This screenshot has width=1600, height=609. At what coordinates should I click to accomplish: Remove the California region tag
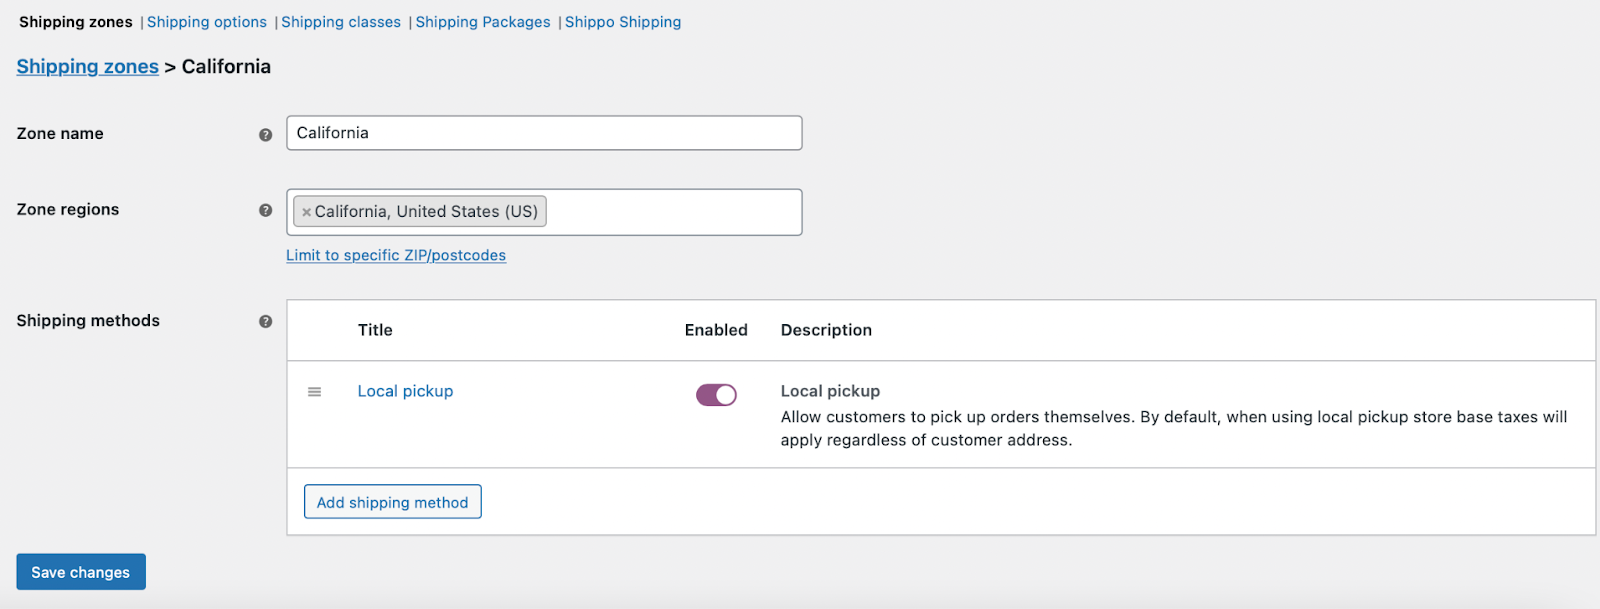point(306,212)
